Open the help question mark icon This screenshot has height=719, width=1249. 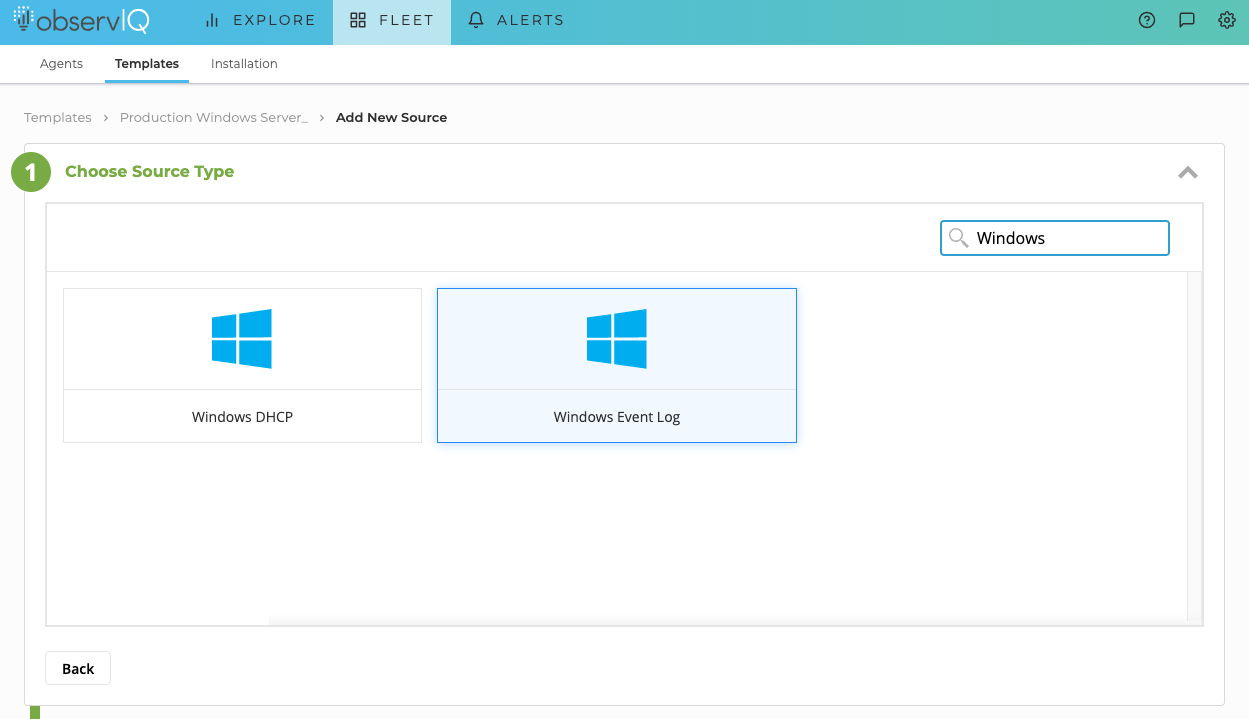1147,20
